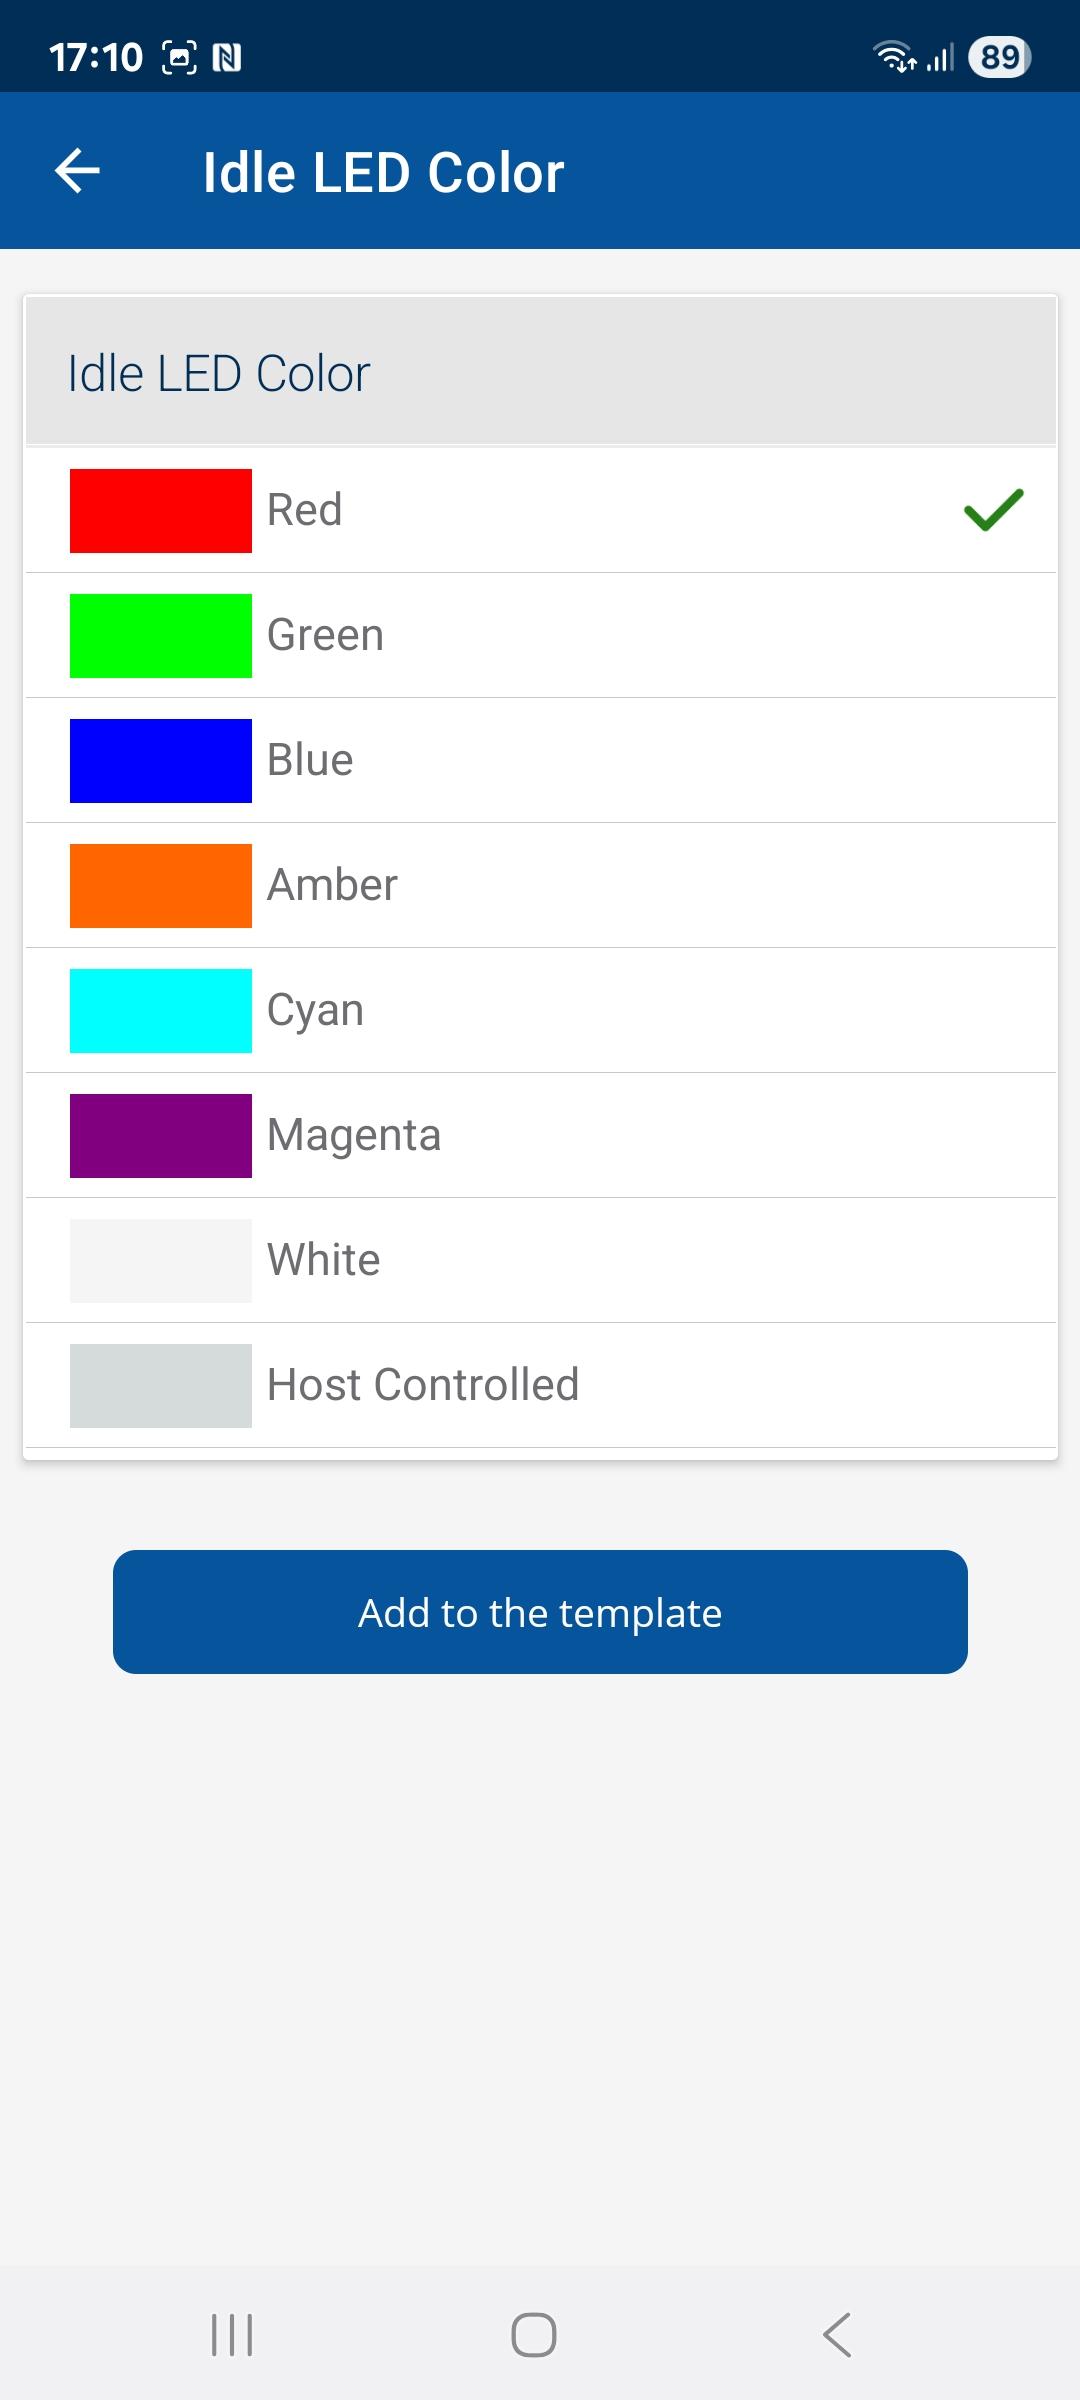Tap the Idle LED Color section header

click(541, 372)
